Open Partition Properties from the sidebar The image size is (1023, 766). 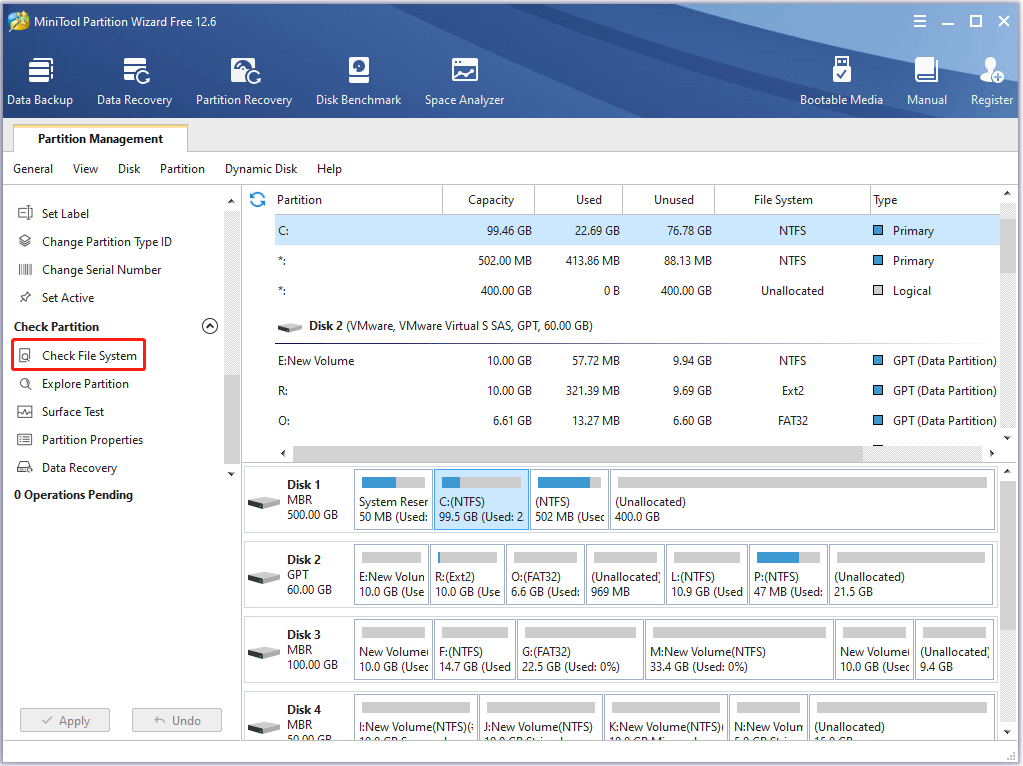tap(91, 439)
